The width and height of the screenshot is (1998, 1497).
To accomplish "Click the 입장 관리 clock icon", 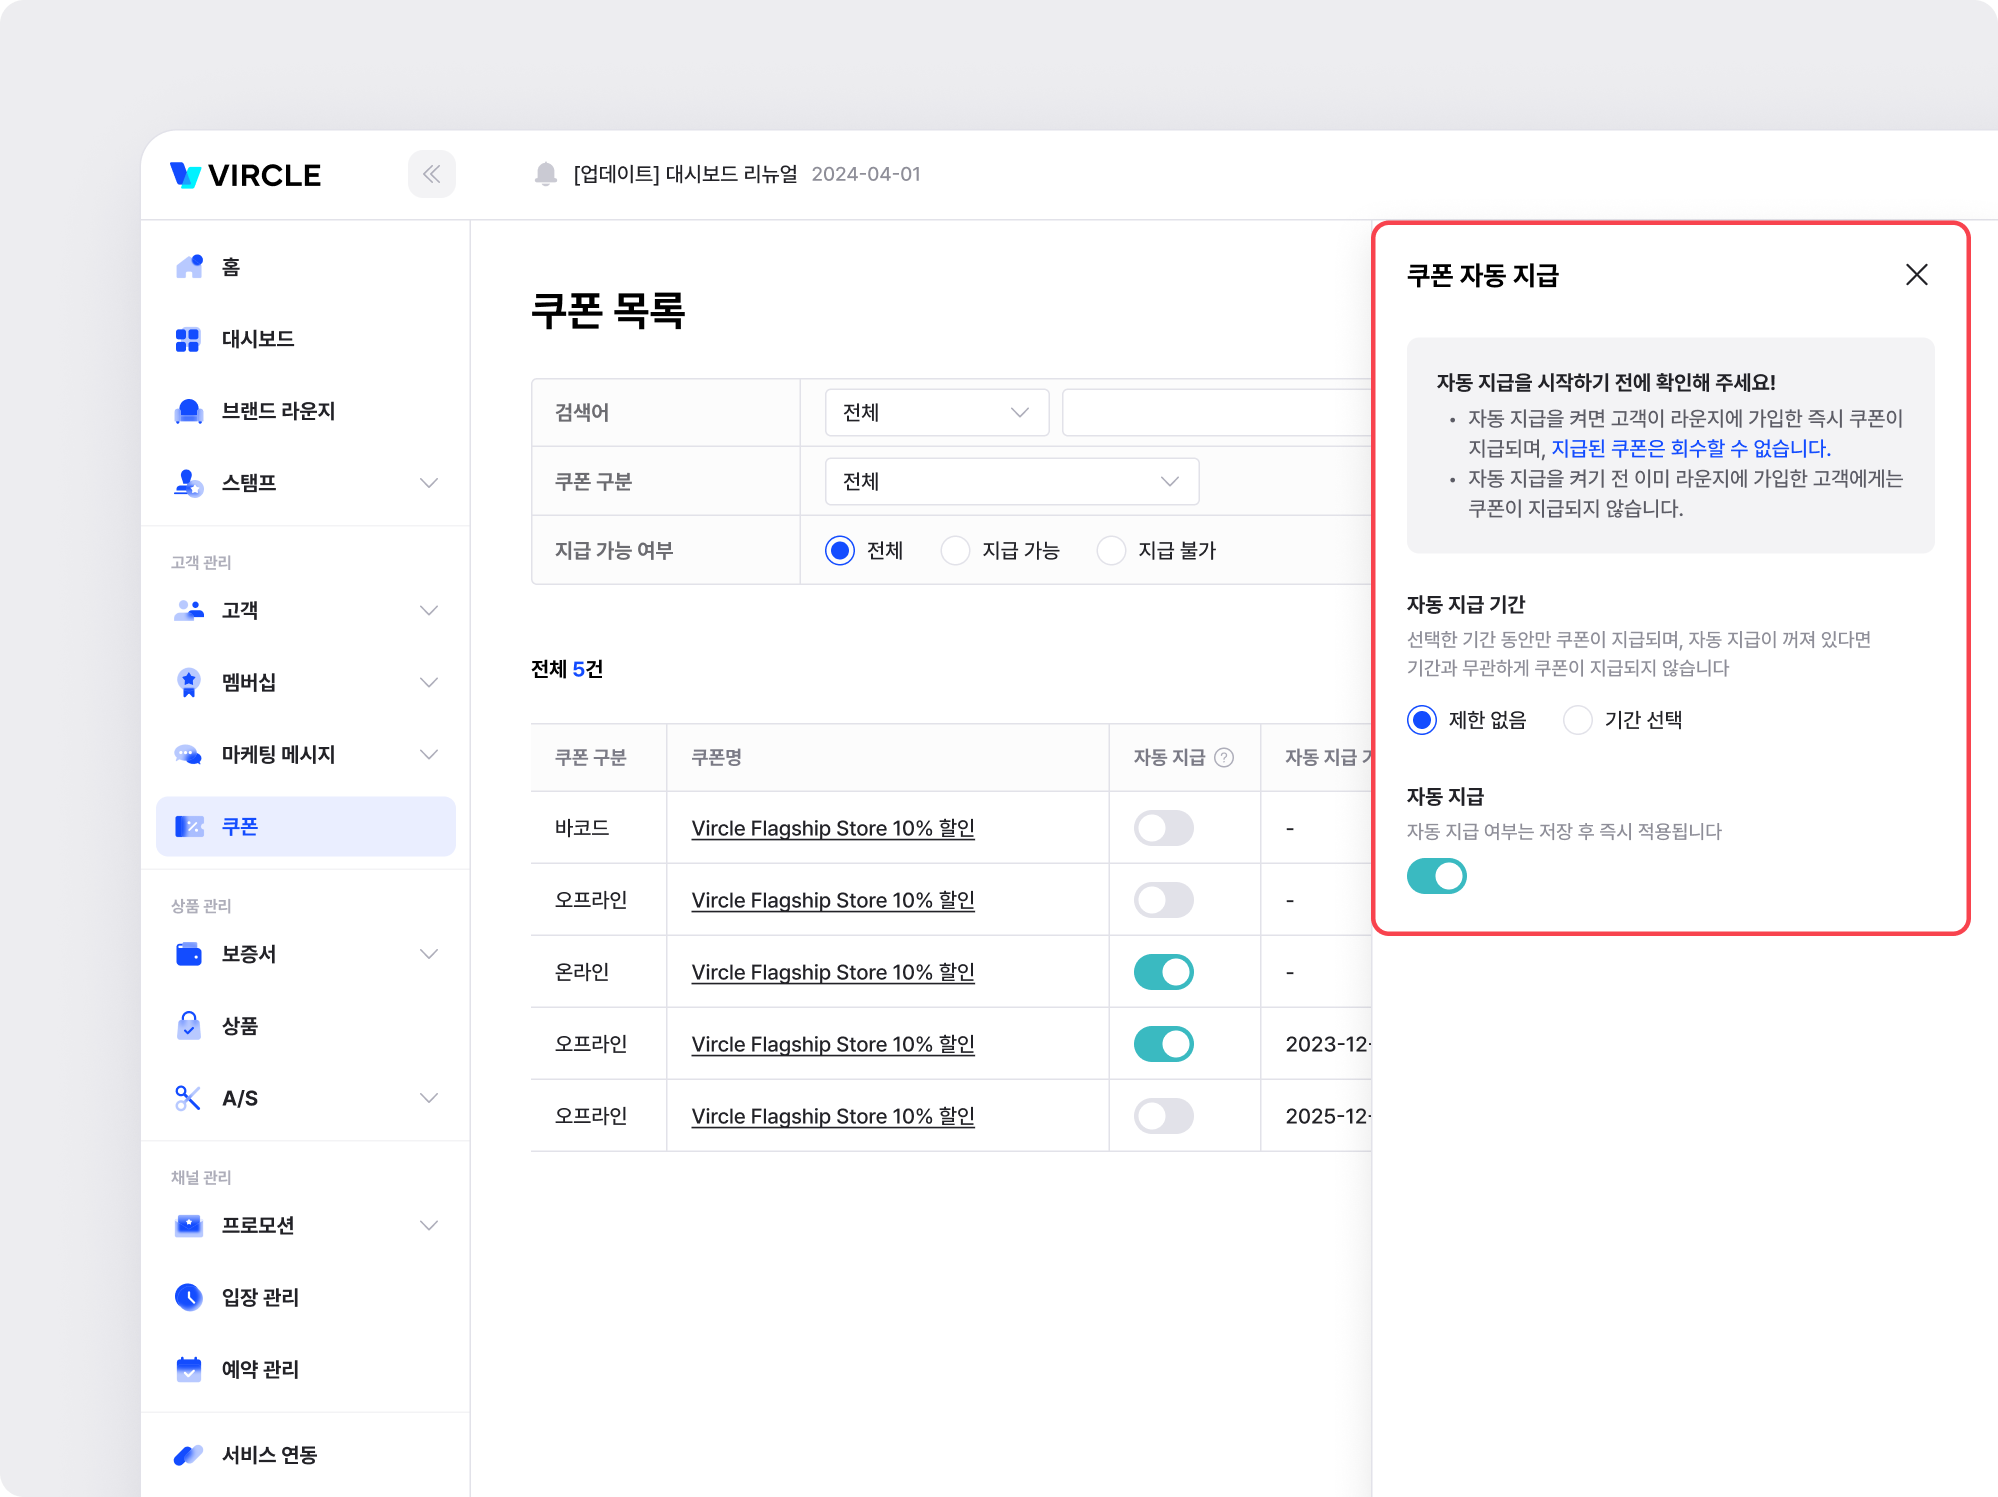I will point(188,1297).
